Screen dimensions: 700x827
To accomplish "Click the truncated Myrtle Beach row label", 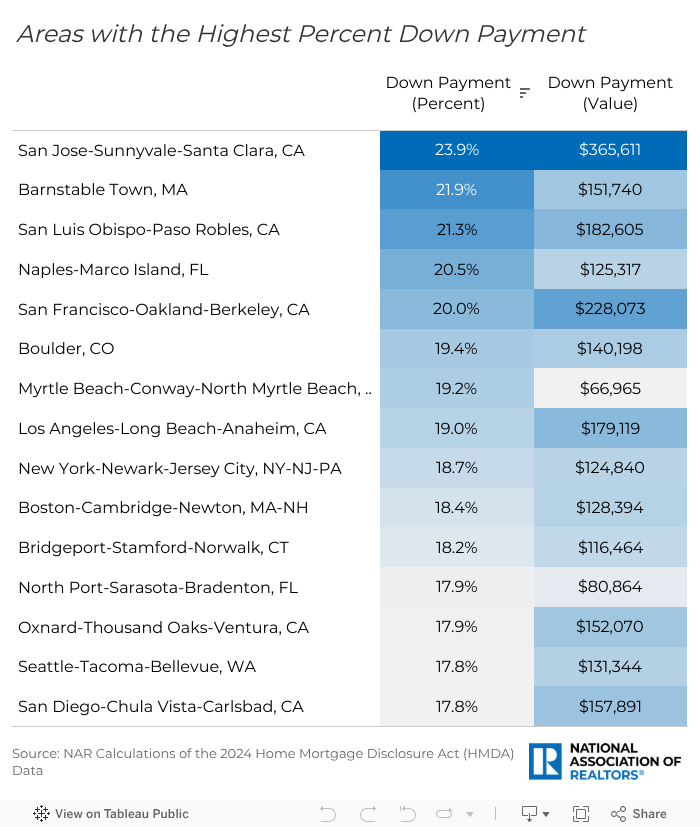I will (x=194, y=388).
